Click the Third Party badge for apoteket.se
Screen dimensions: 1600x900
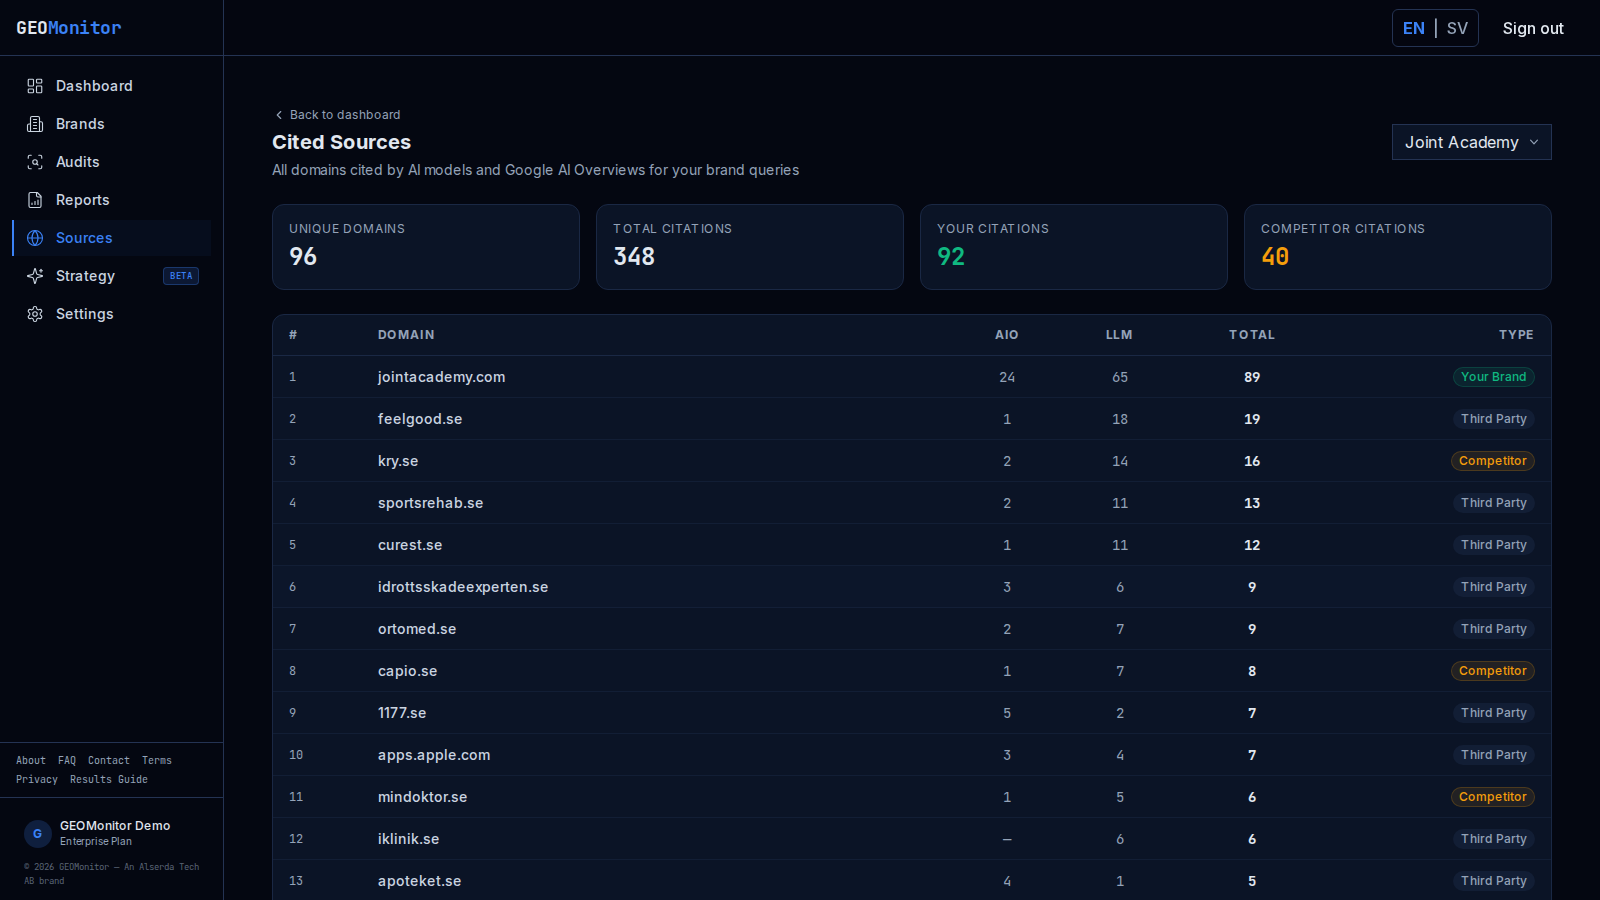point(1493,881)
